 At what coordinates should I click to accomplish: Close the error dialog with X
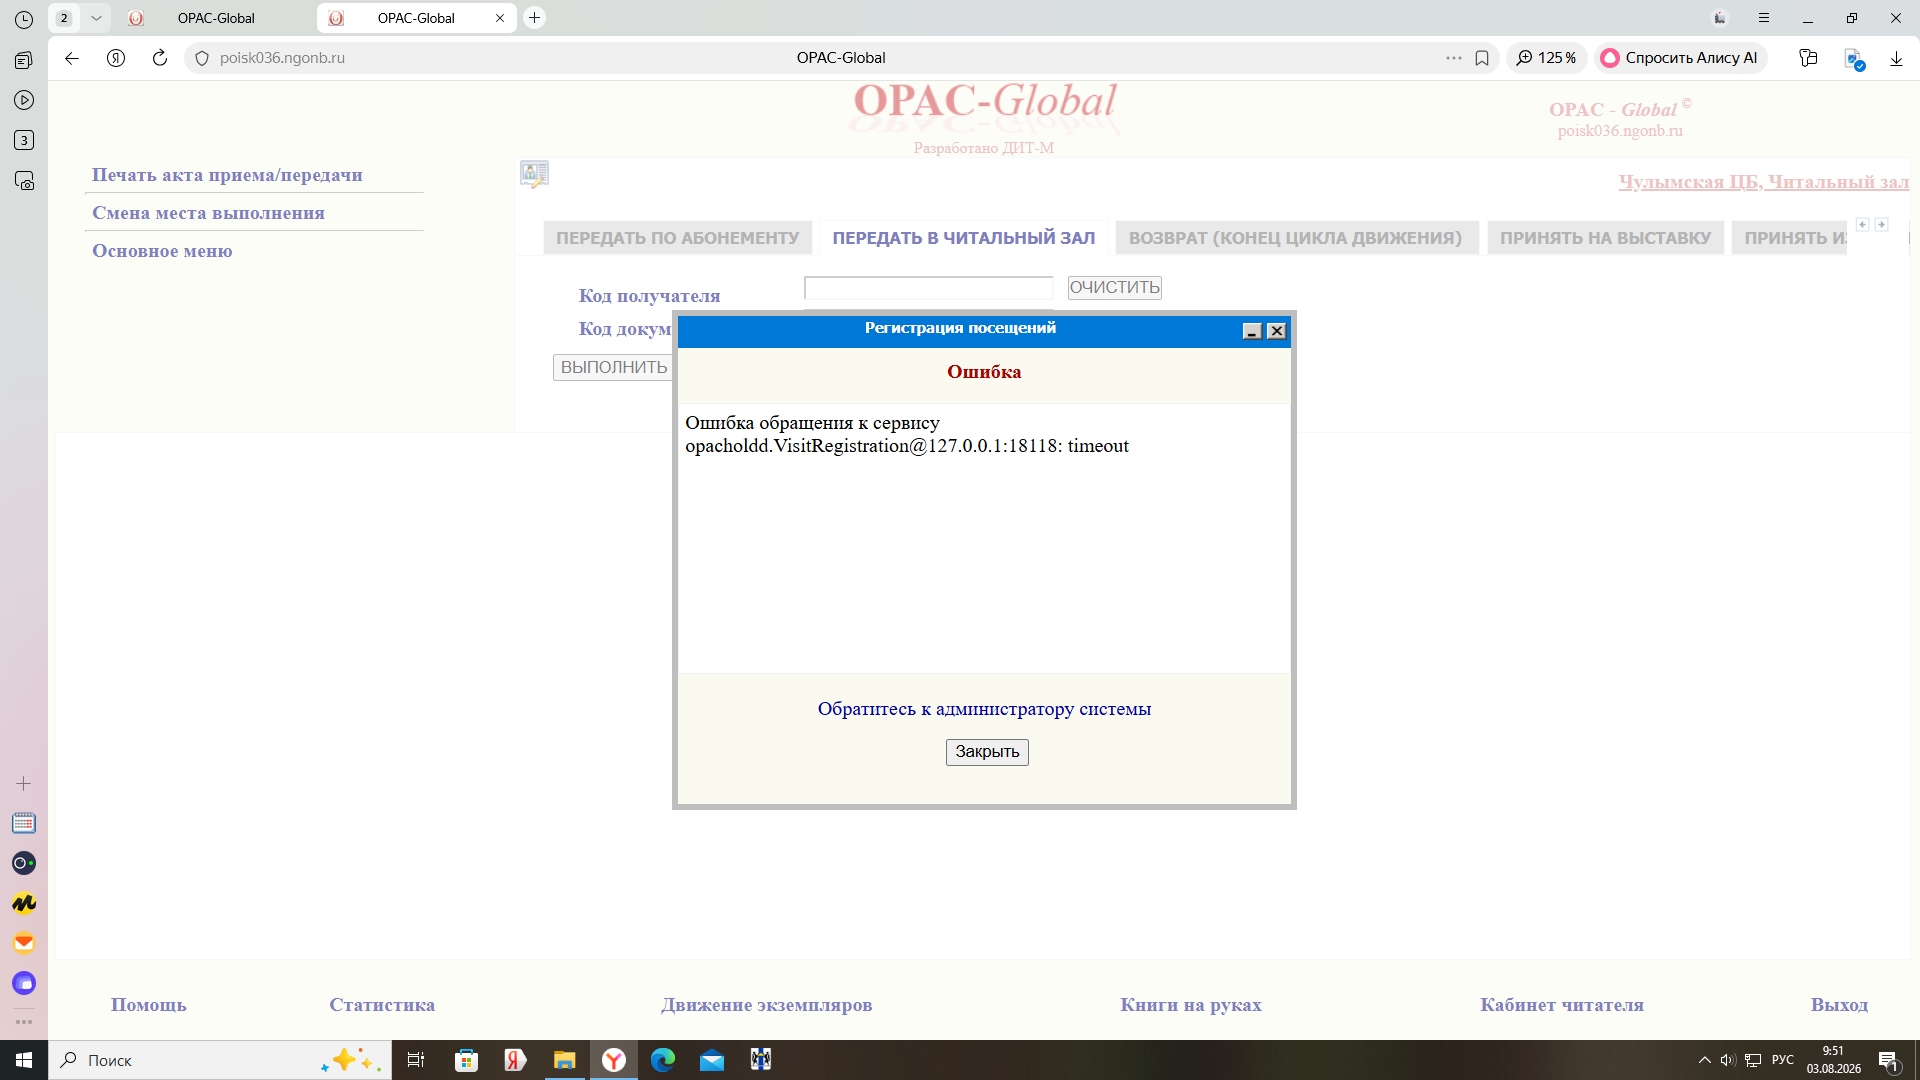tap(1277, 331)
